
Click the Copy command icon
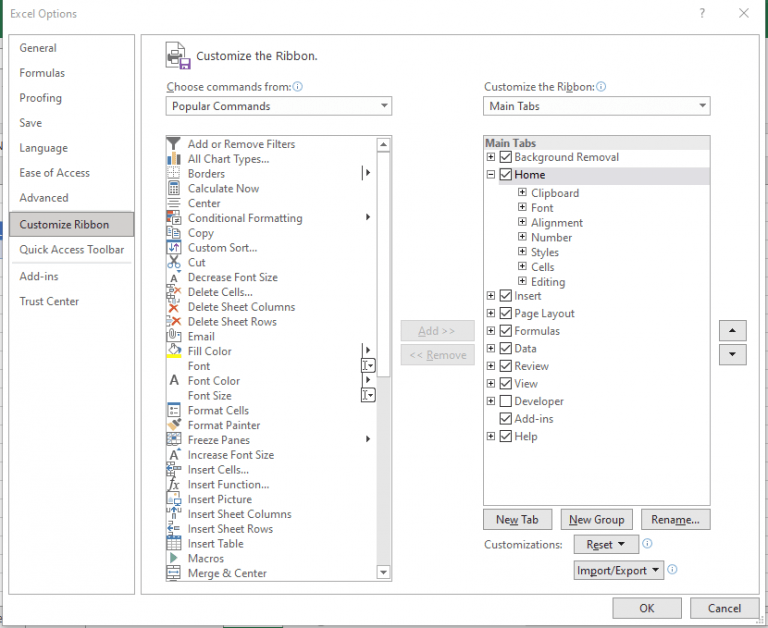(x=173, y=233)
